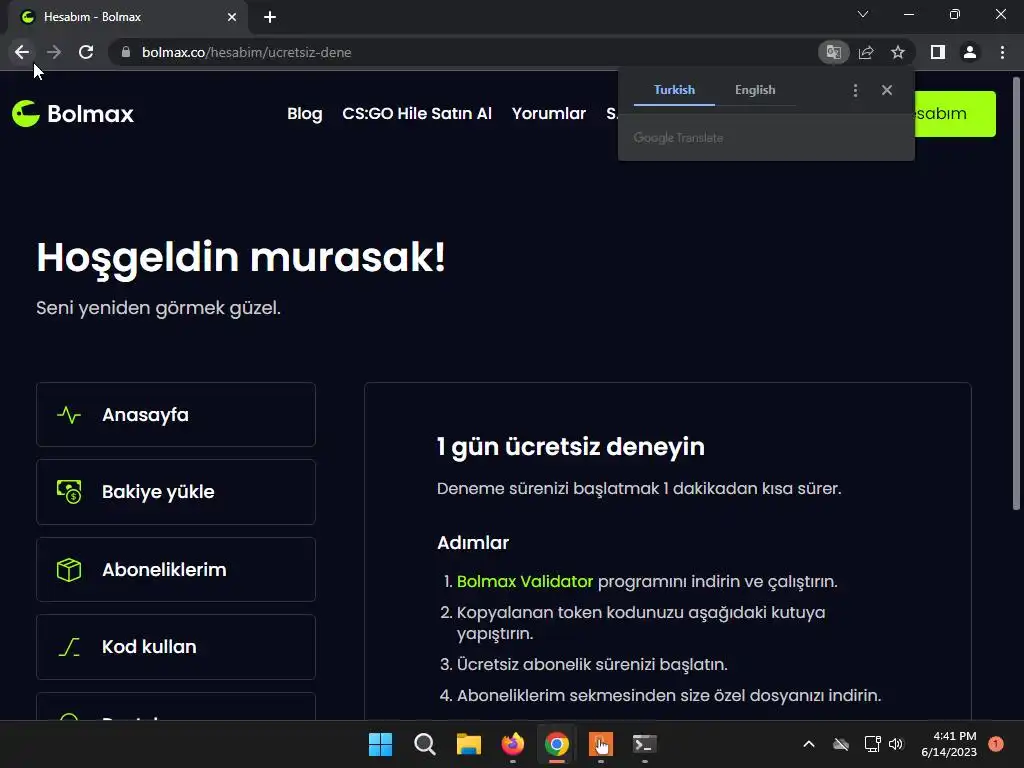Go back using the browser back arrow
The height and width of the screenshot is (768, 1024).
point(22,52)
